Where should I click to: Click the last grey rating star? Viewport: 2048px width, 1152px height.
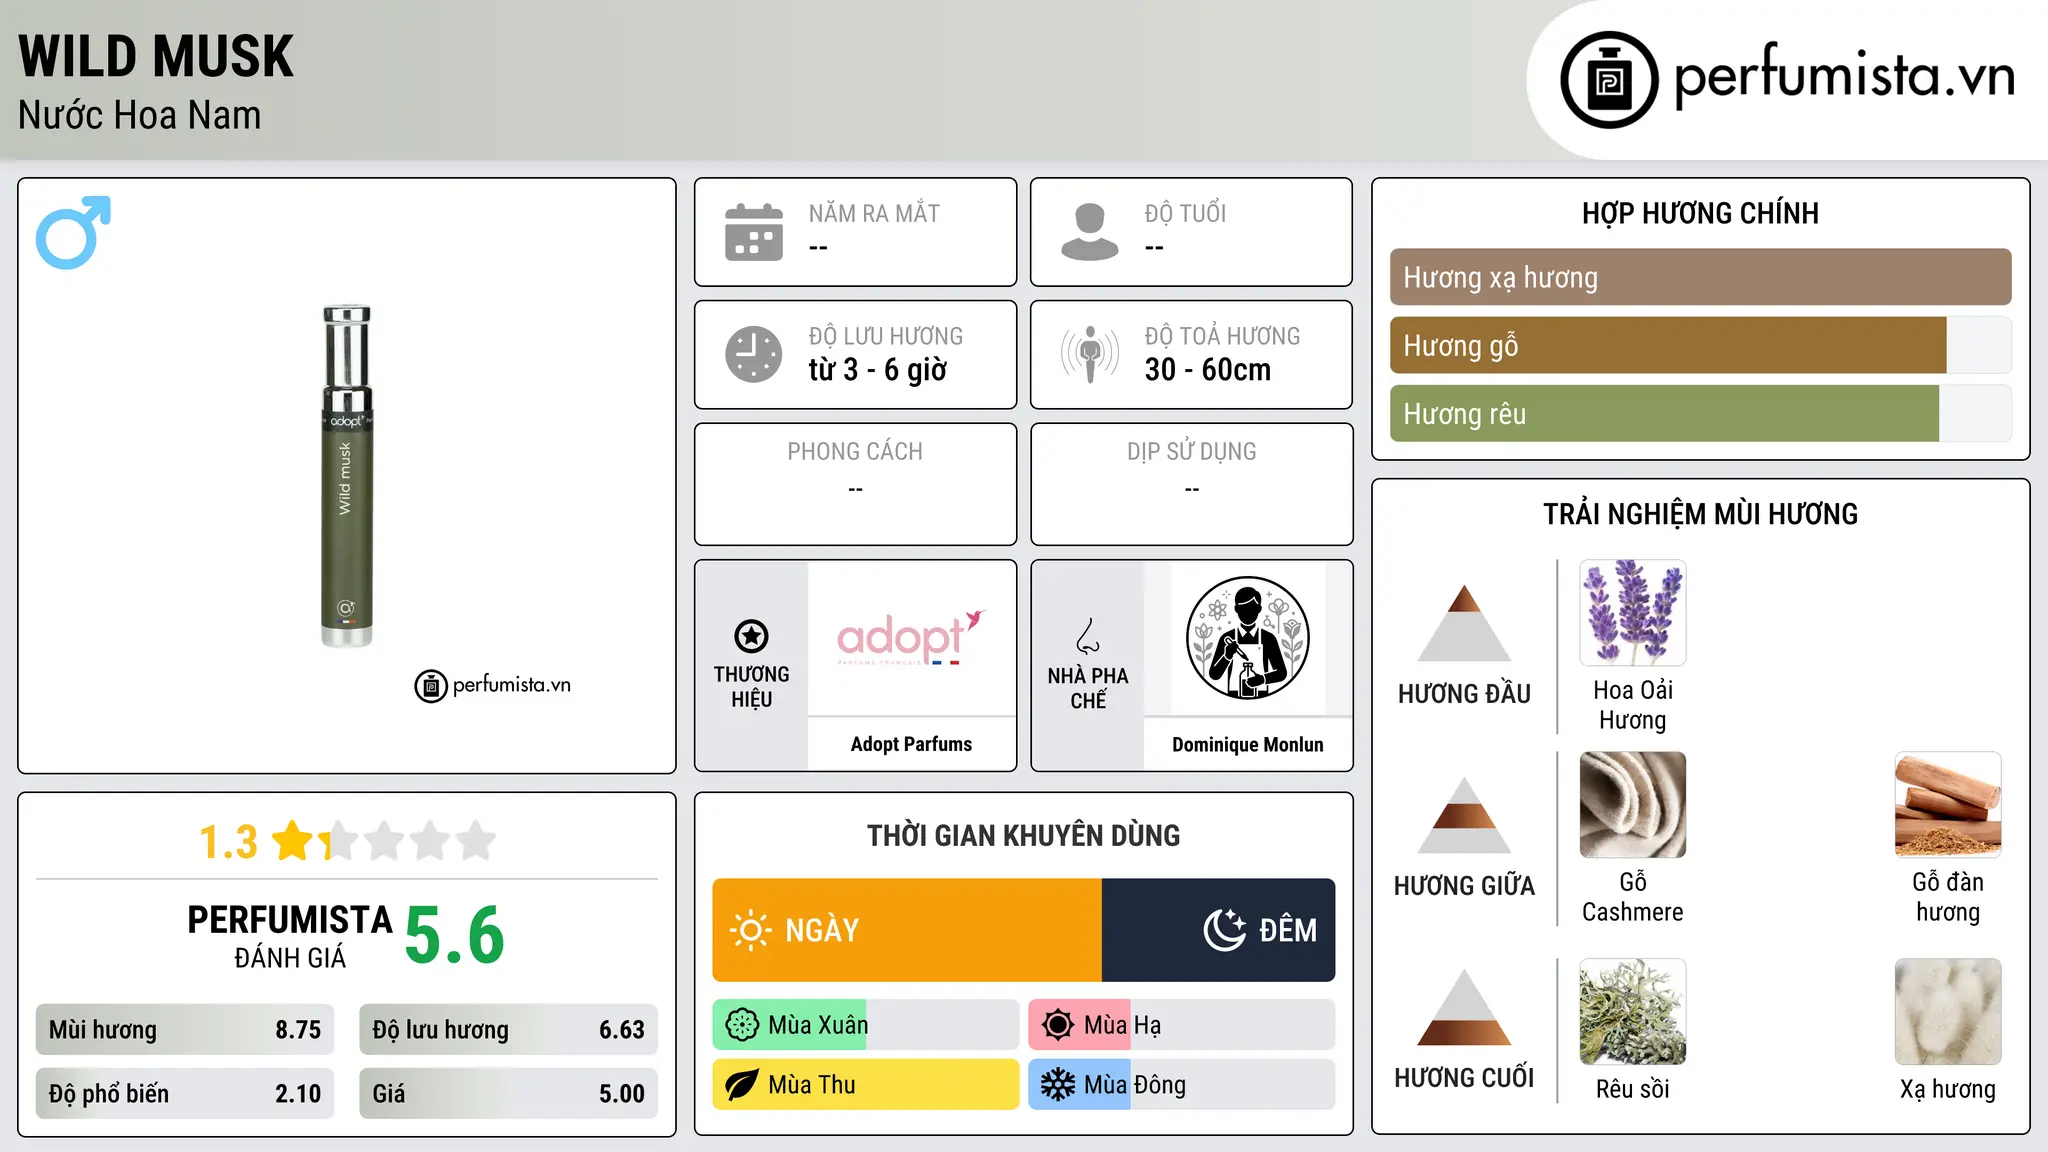point(476,841)
